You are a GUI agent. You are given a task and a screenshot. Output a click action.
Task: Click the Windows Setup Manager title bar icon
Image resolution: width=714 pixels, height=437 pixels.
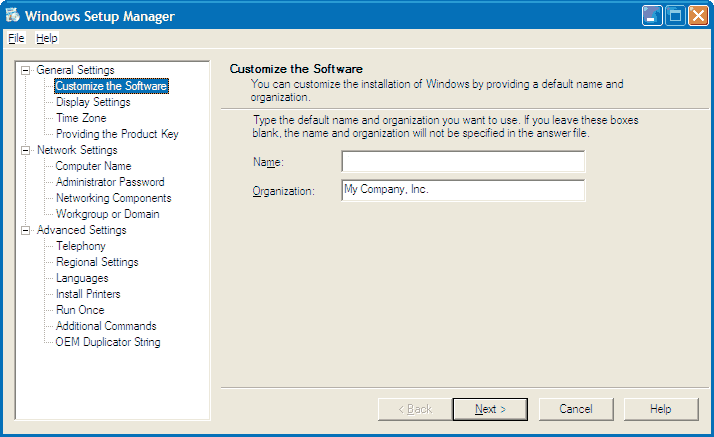point(12,16)
